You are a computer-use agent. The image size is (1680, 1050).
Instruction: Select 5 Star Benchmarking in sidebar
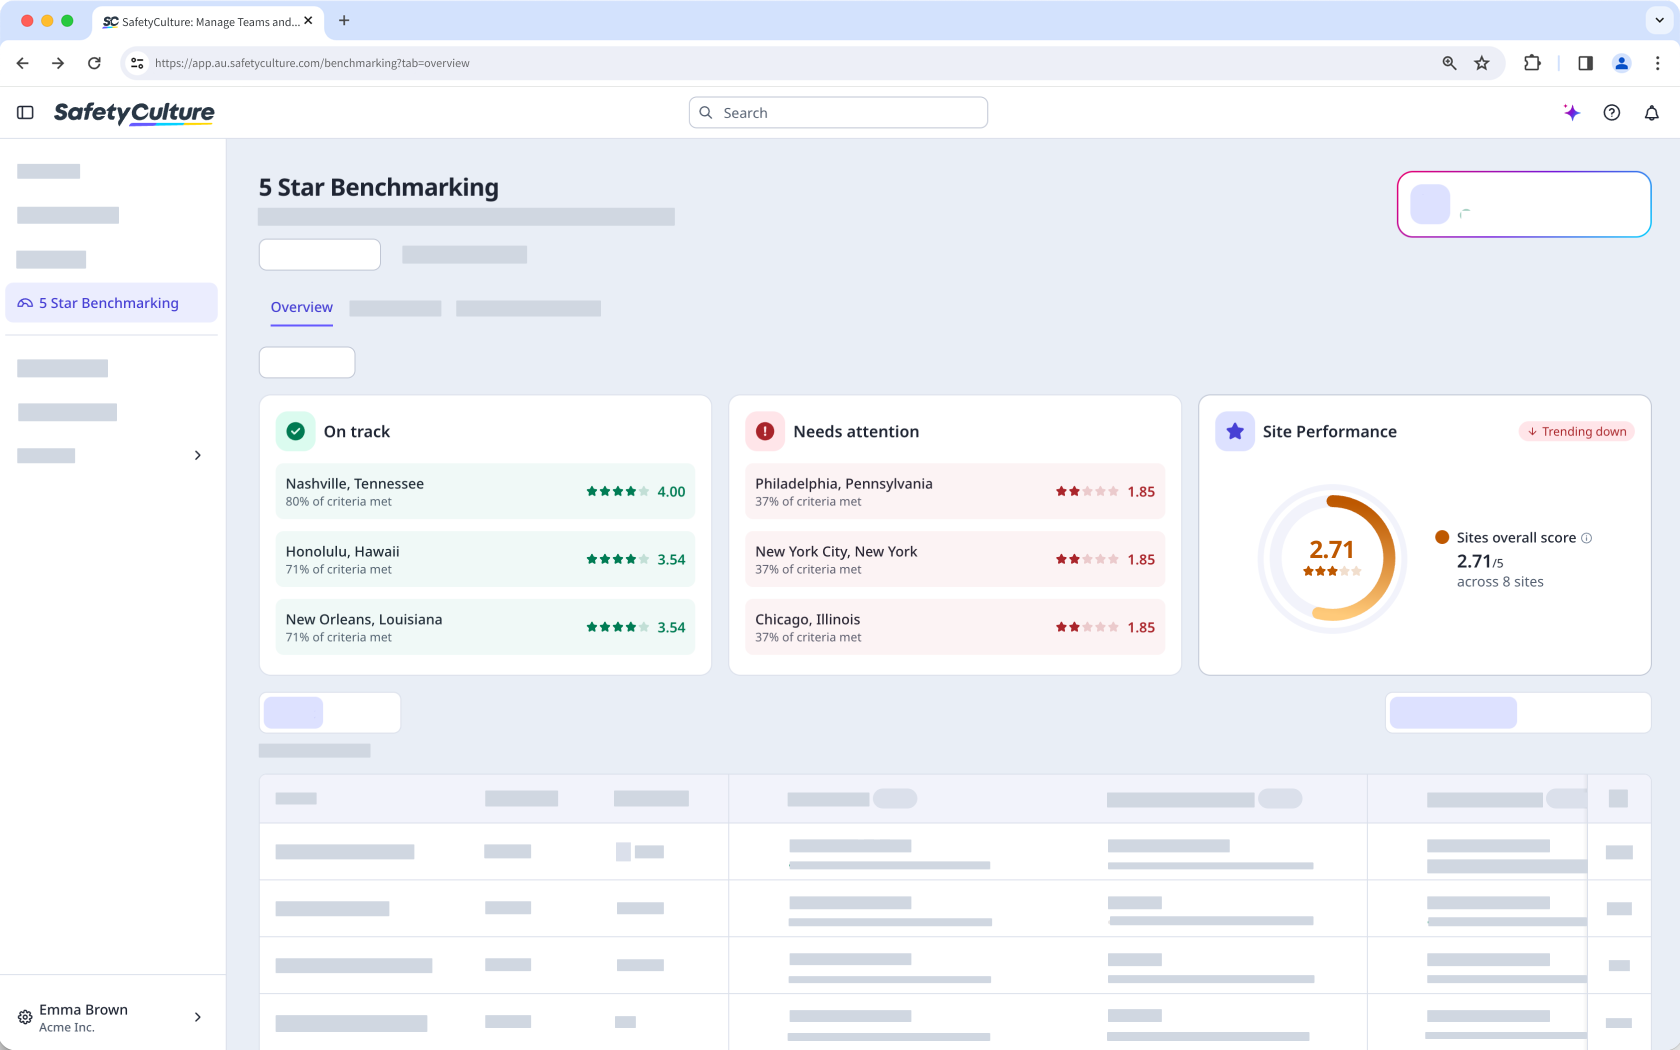coord(111,303)
